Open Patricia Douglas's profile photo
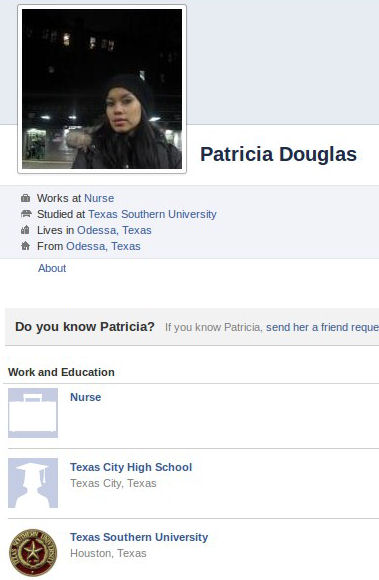 pyautogui.click(x=102, y=89)
